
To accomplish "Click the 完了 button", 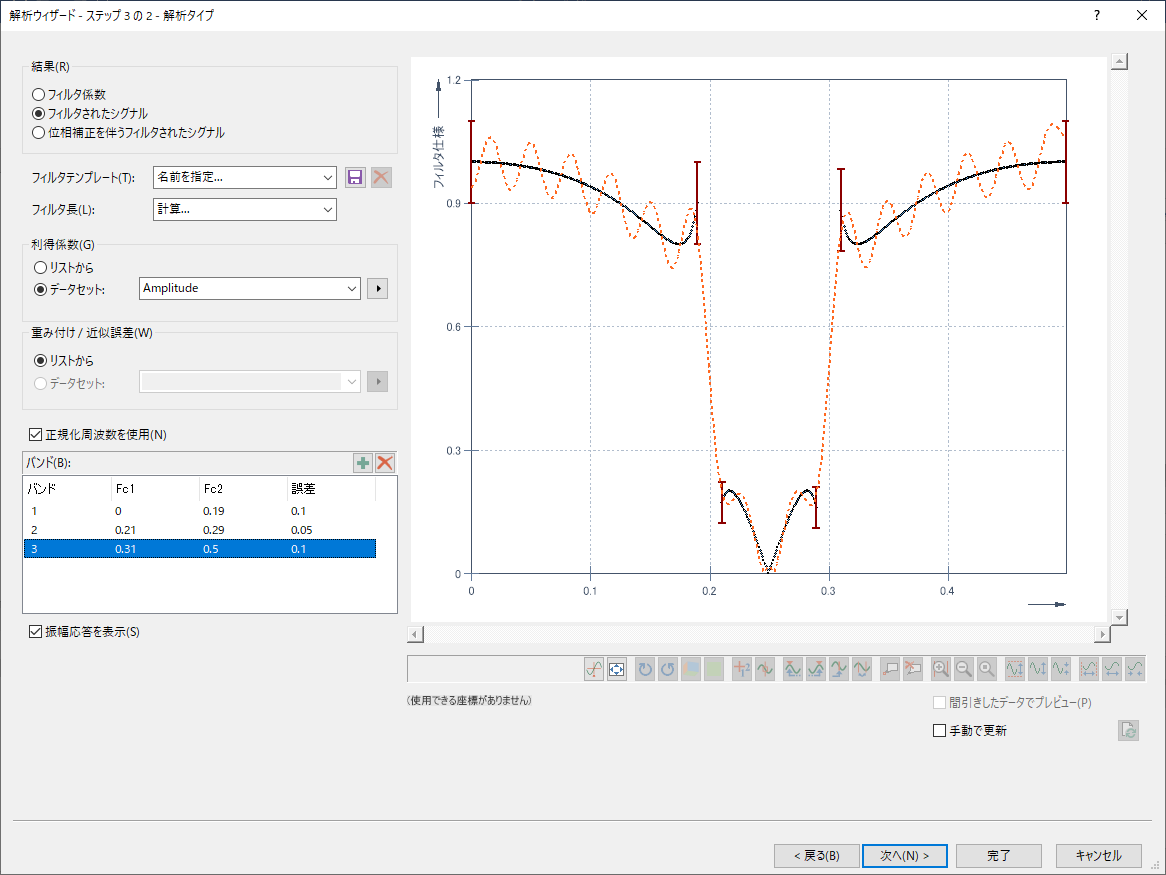I will coord(999,856).
